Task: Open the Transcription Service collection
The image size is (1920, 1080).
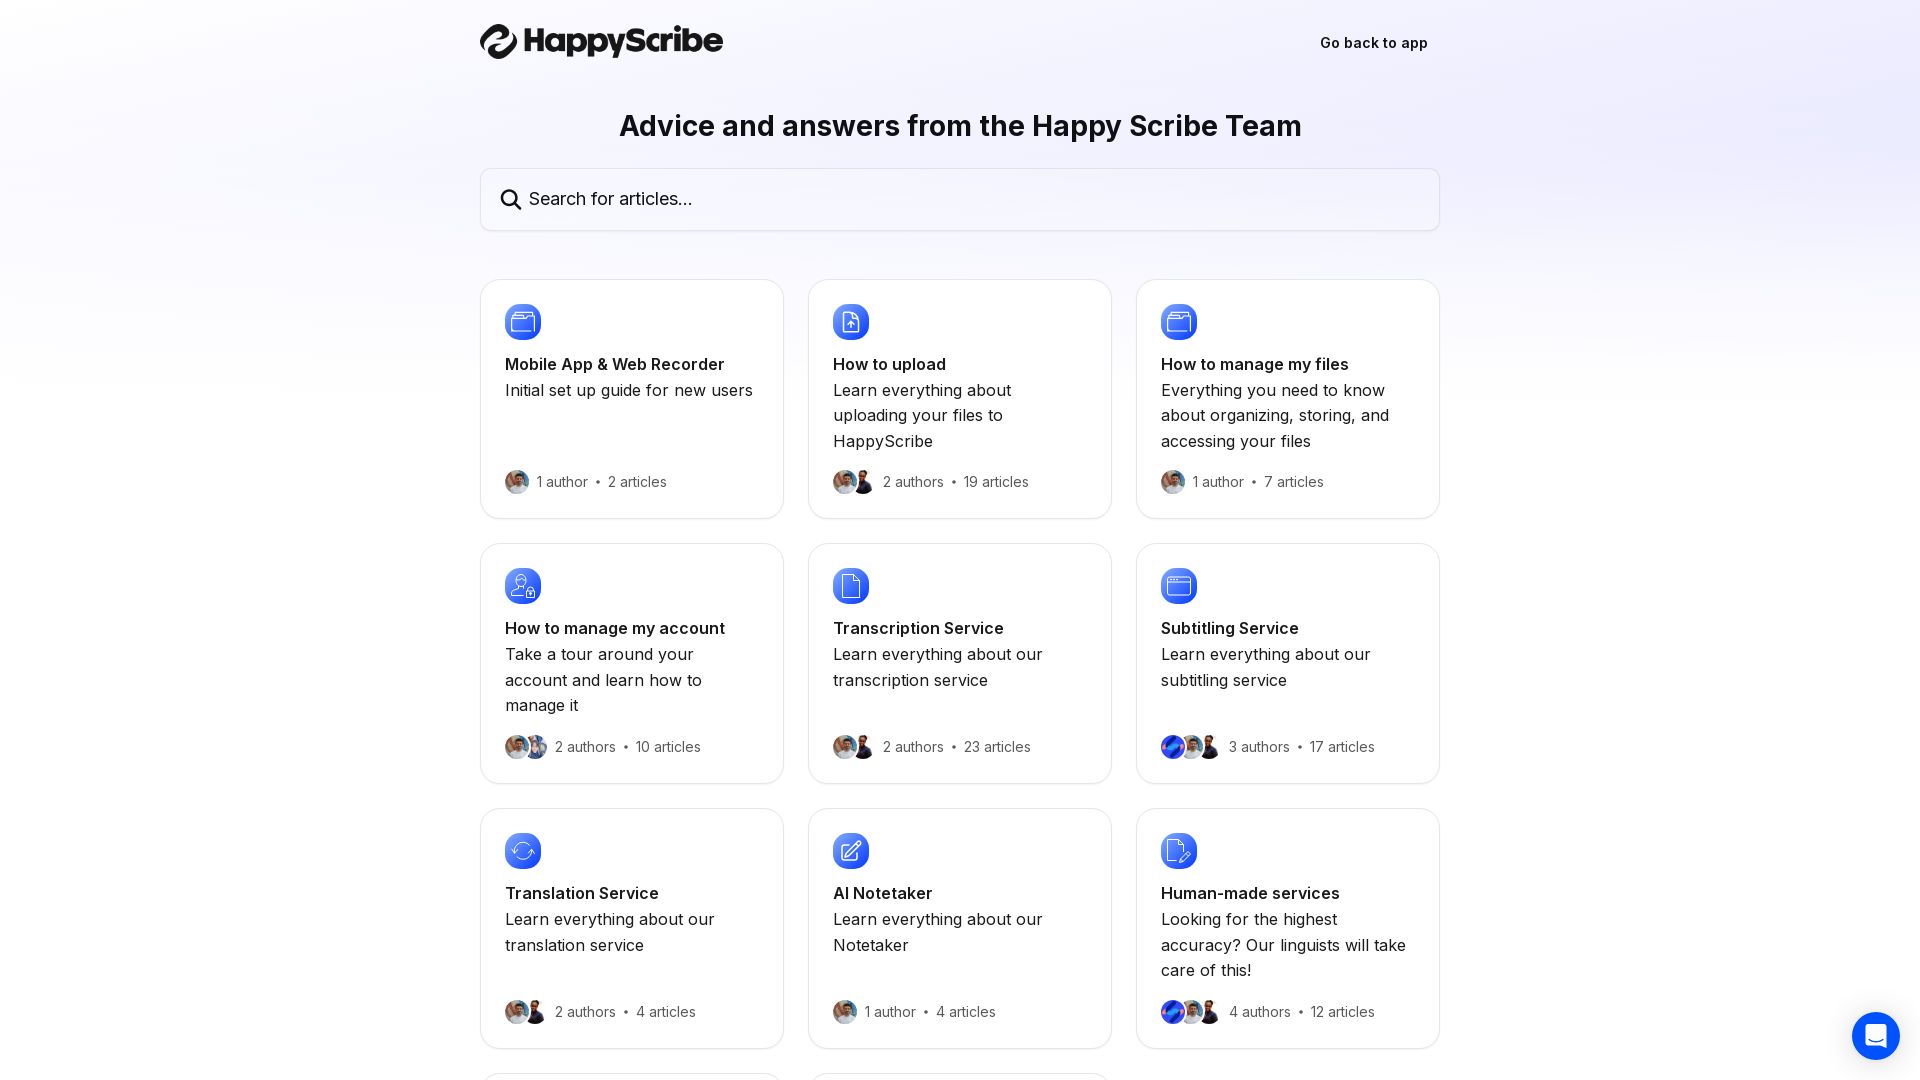Action: 960,663
